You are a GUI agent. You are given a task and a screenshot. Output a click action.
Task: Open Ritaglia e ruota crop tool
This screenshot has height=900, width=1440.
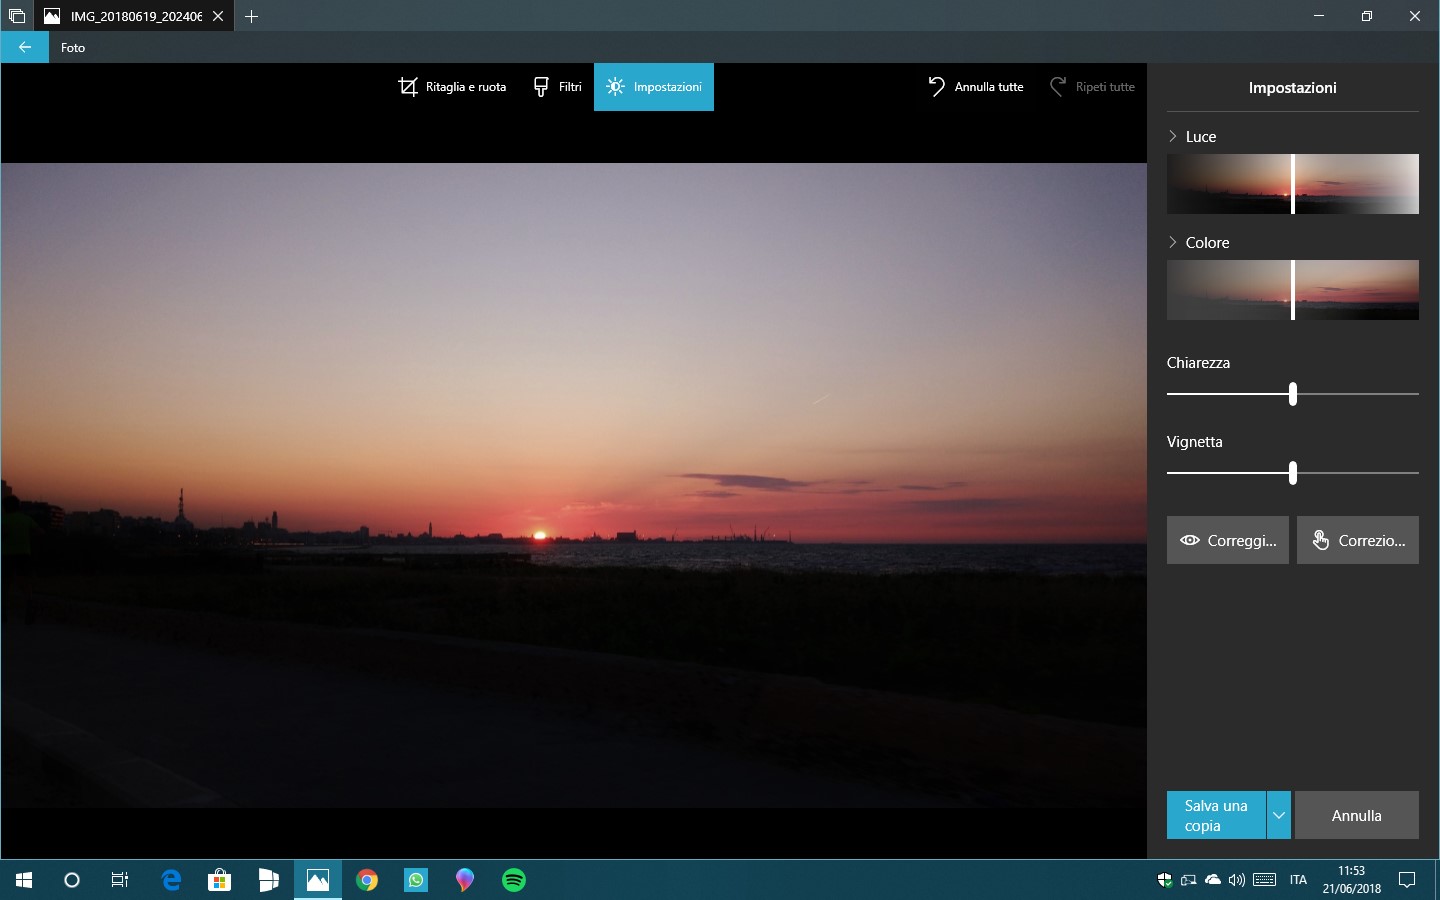pos(452,87)
